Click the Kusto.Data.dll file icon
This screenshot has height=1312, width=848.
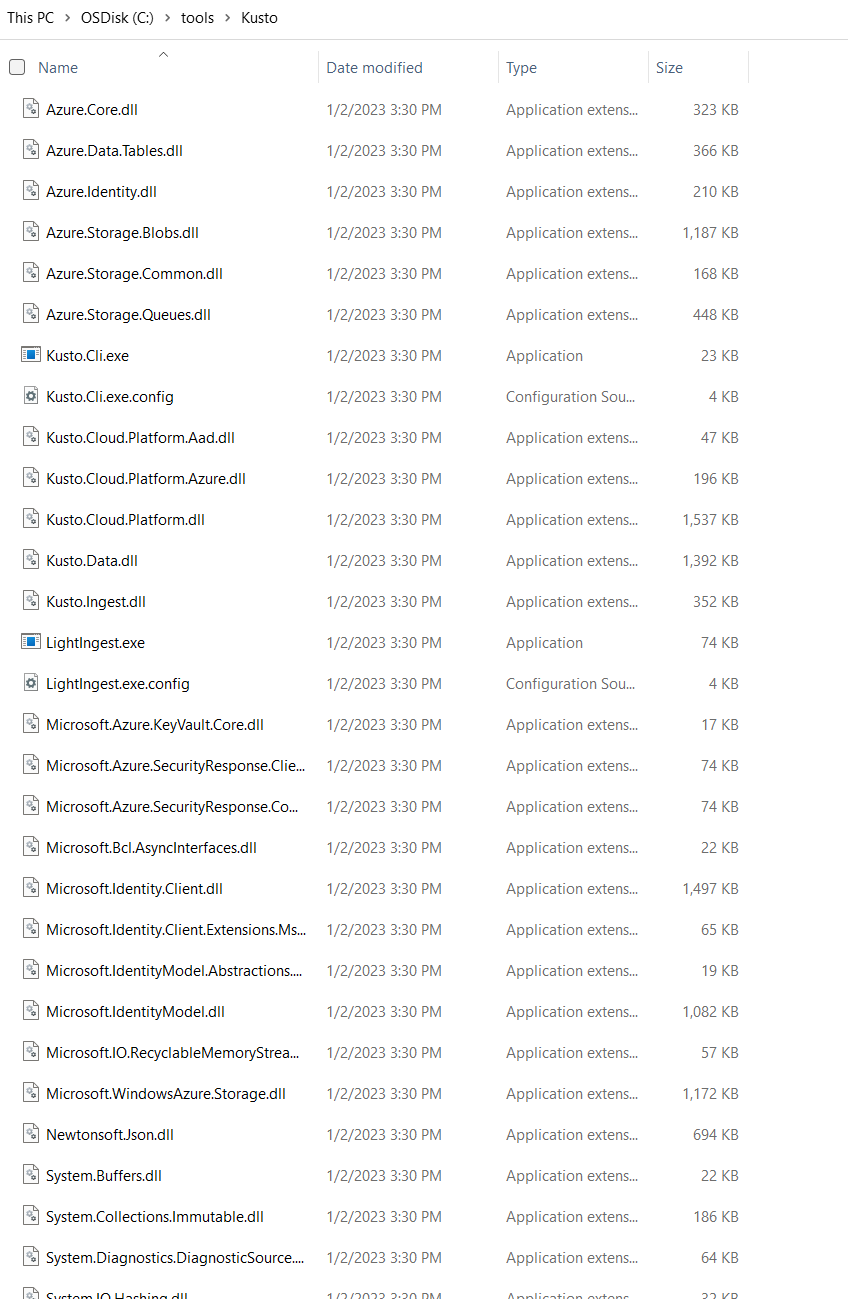(x=30, y=560)
